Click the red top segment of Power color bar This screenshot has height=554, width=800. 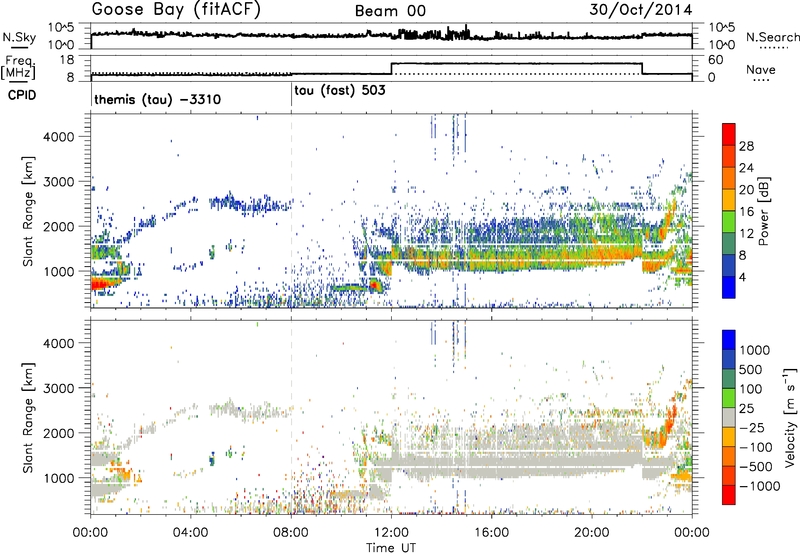pyautogui.click(x=729, y=135)
